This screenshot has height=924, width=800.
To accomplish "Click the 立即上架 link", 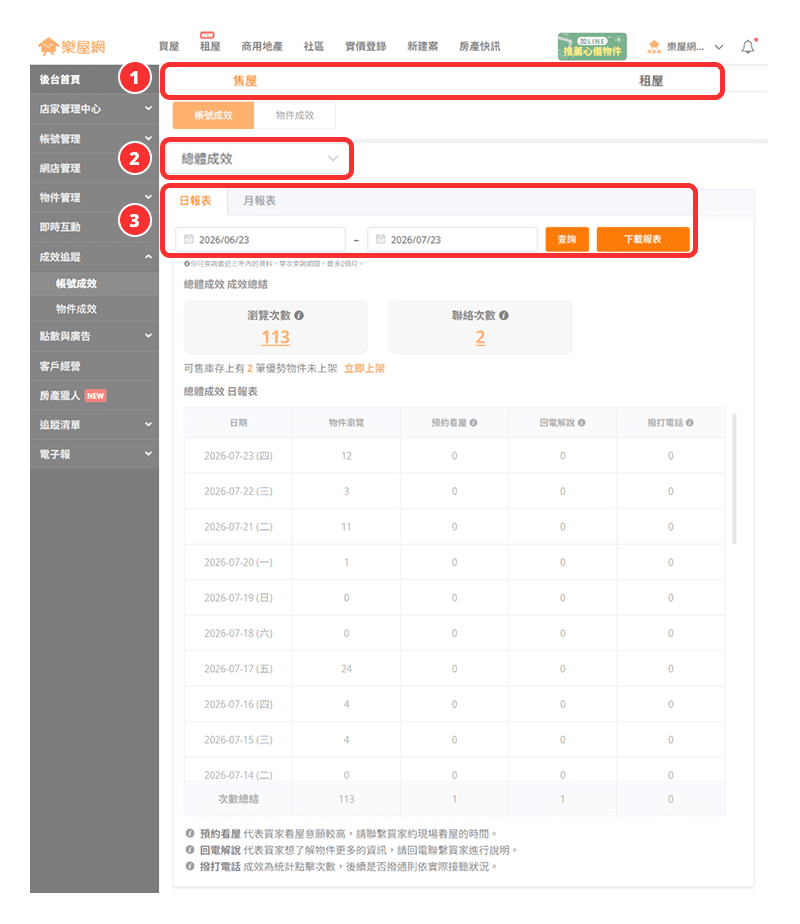I will 364,368.
